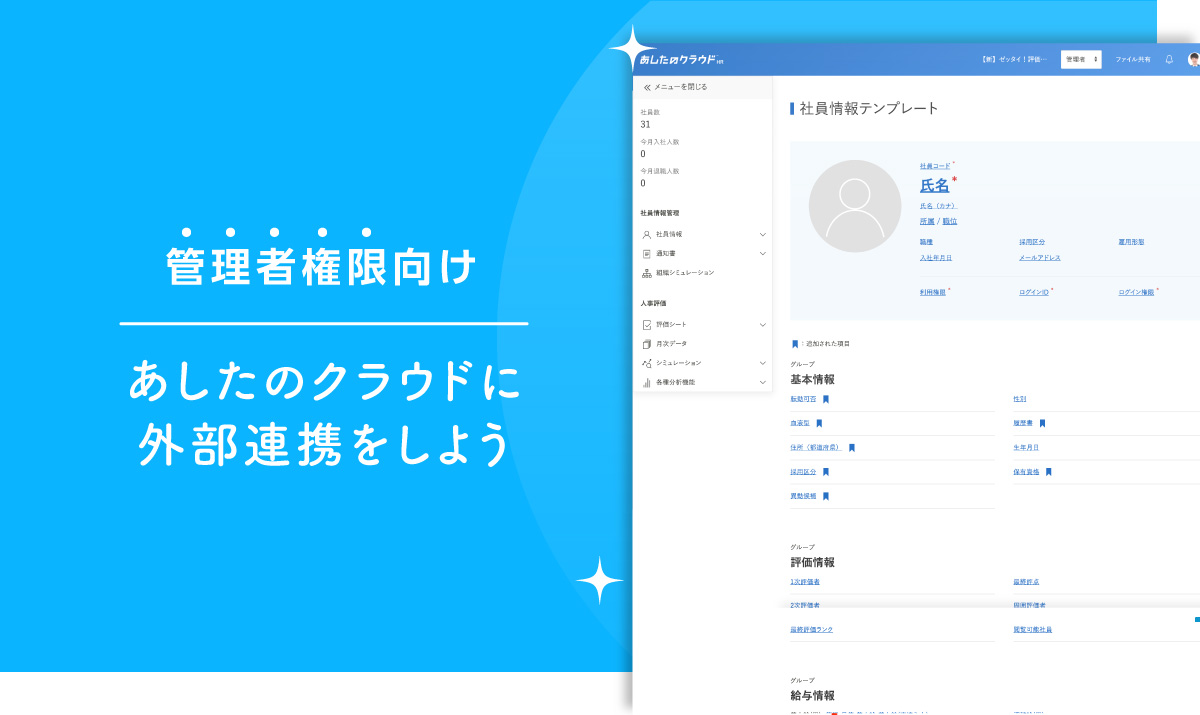Click メニューを閉じる to collapse sidebar
Image resolution: width=1200 pixels, height=715 pixels.
(x=680, y=87)
